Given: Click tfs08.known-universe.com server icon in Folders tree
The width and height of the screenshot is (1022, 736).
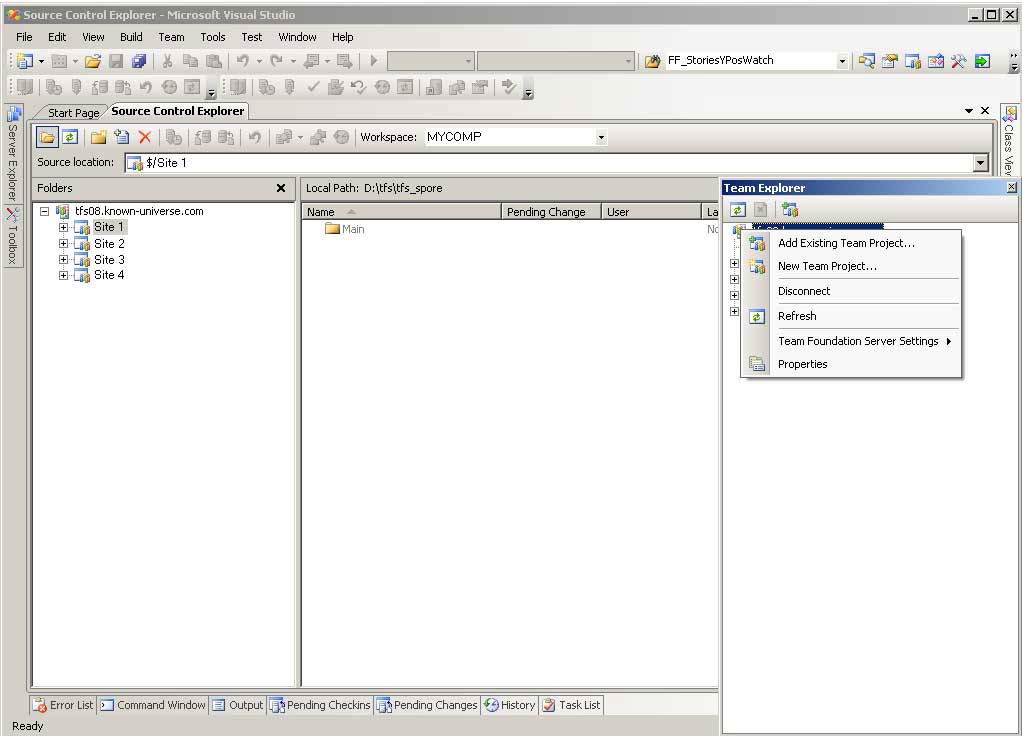Looking at the screenshot, I should (63, 211).
